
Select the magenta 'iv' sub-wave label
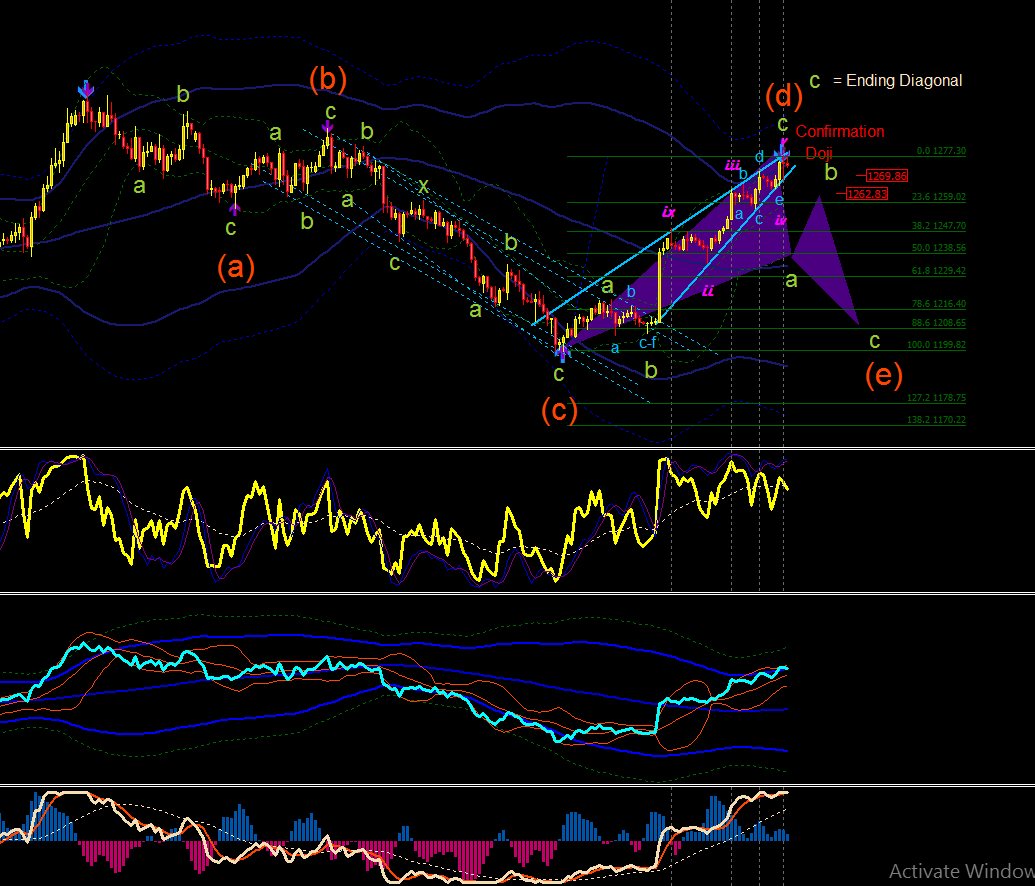pyautogui.click(x=781, y=220)
